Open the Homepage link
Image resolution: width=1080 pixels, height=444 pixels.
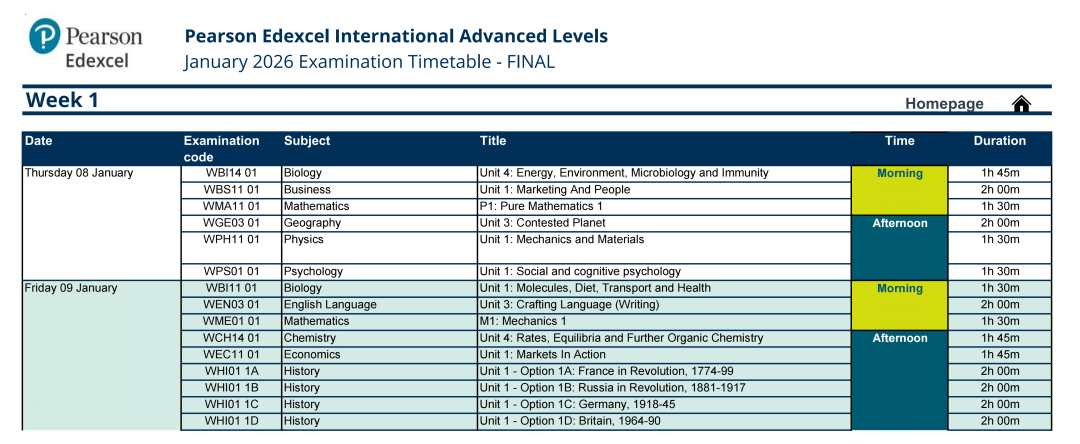(944, 104)
